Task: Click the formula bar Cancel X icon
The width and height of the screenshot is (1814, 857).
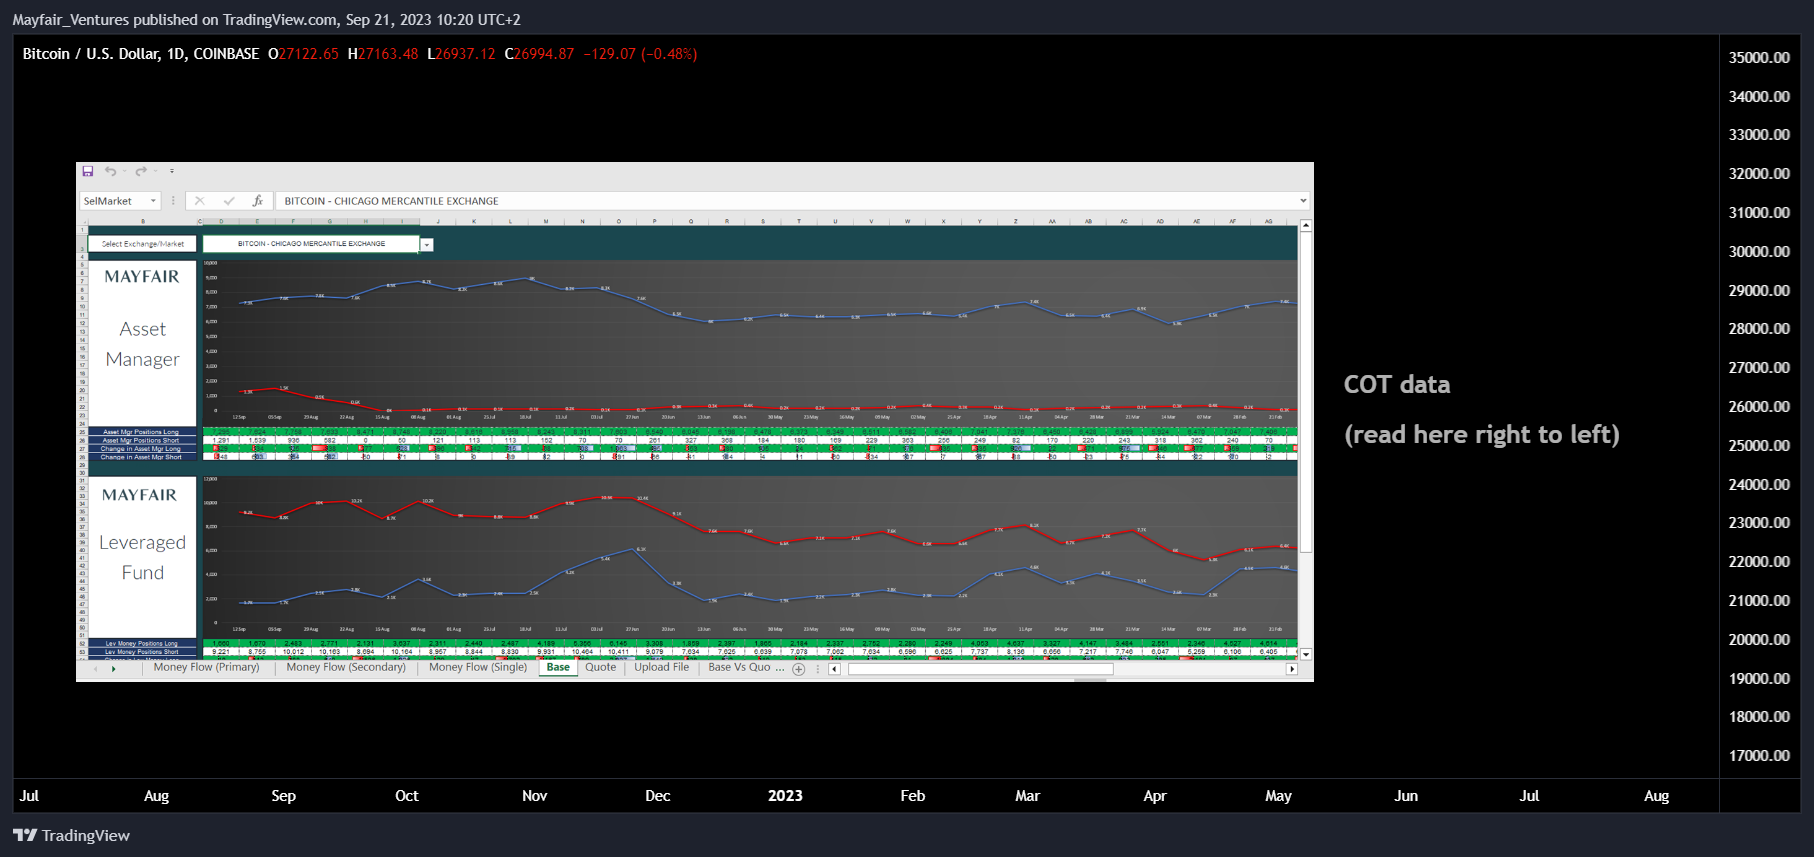Action: (199, 201)
